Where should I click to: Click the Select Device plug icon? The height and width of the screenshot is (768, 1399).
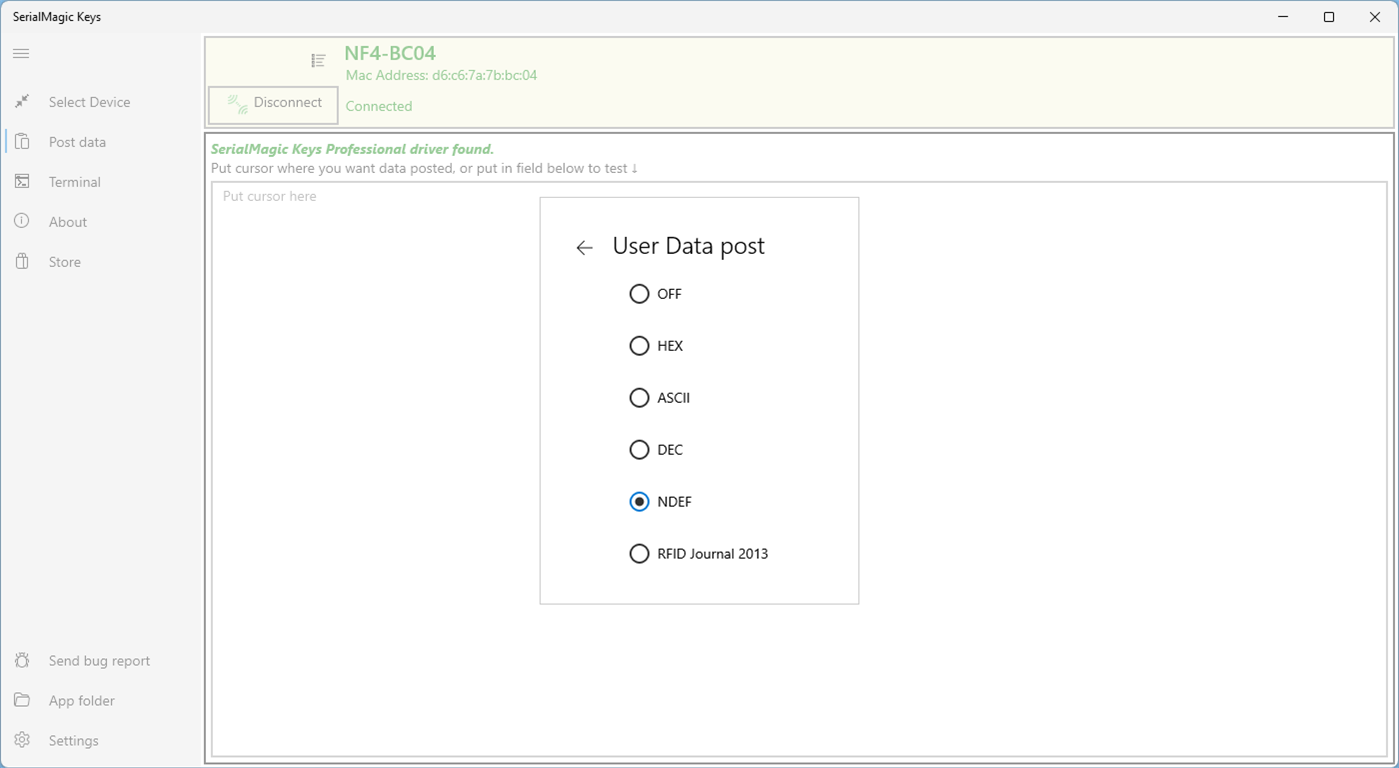22,102
